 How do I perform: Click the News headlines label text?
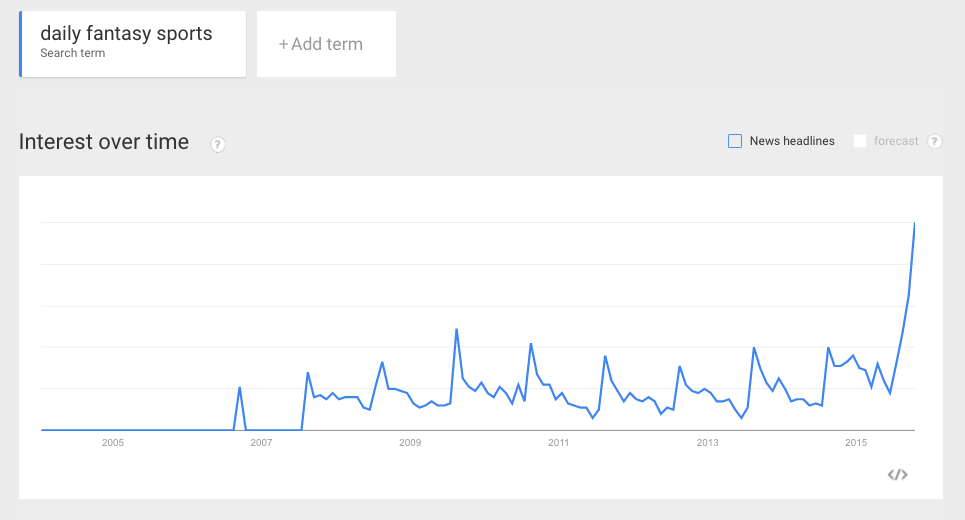[792, 141]
